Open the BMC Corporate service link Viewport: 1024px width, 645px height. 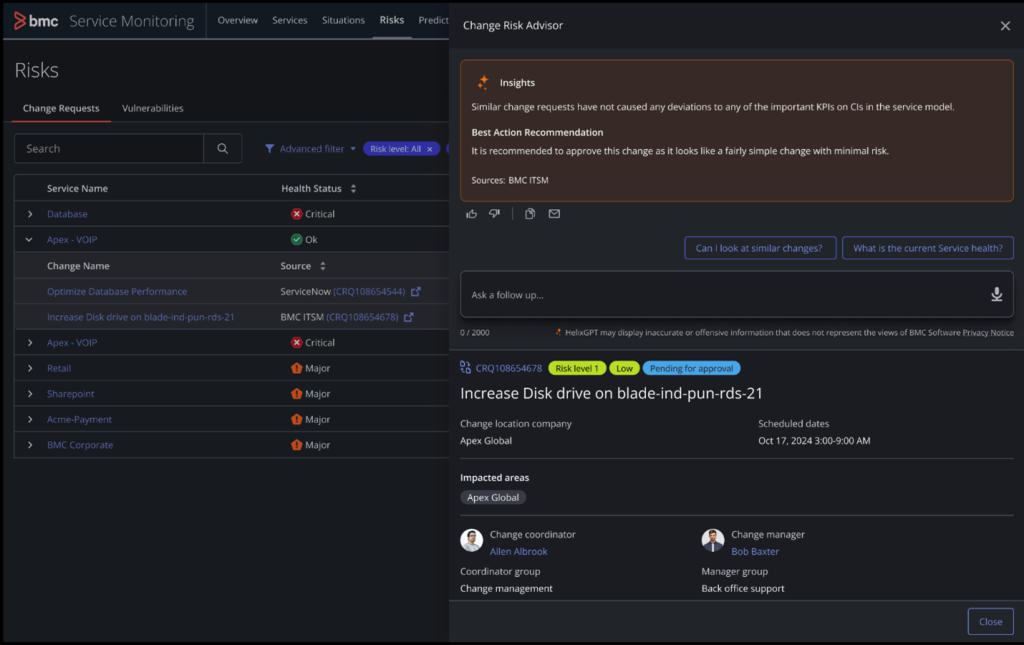[80, 445]
